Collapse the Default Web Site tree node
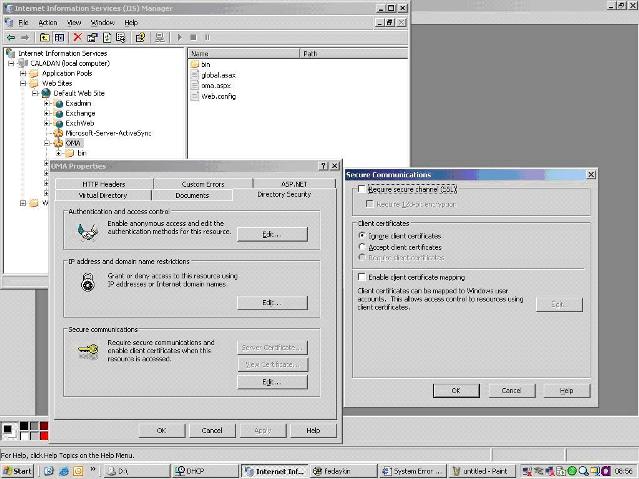This screenshot has height=479, width=639. click(x=35, y=93)
